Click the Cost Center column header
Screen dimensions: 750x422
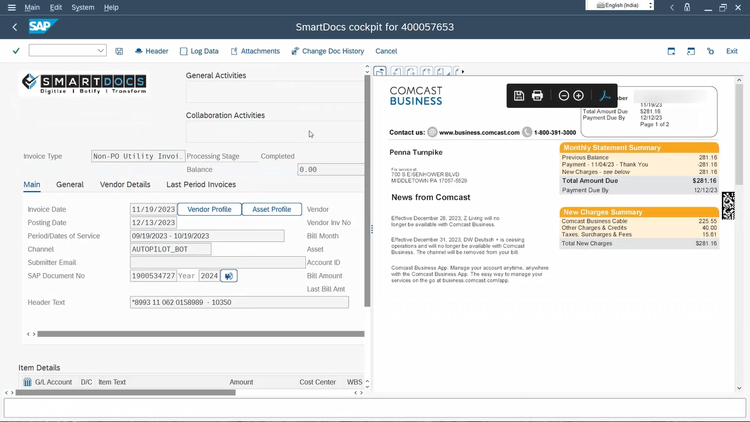[318, 382]
